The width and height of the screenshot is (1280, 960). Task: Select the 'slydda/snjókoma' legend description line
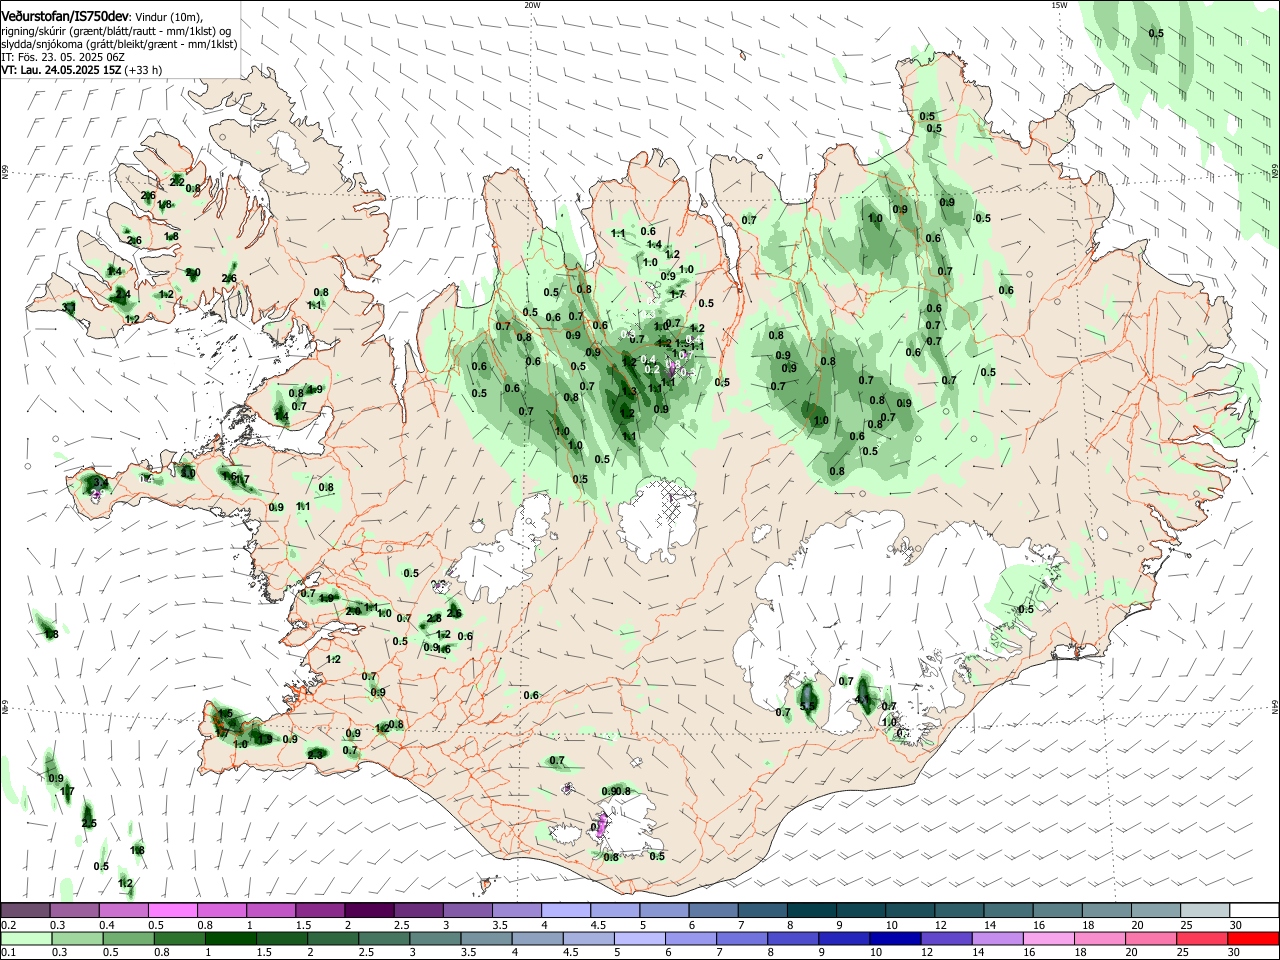(x=118, y=44)
